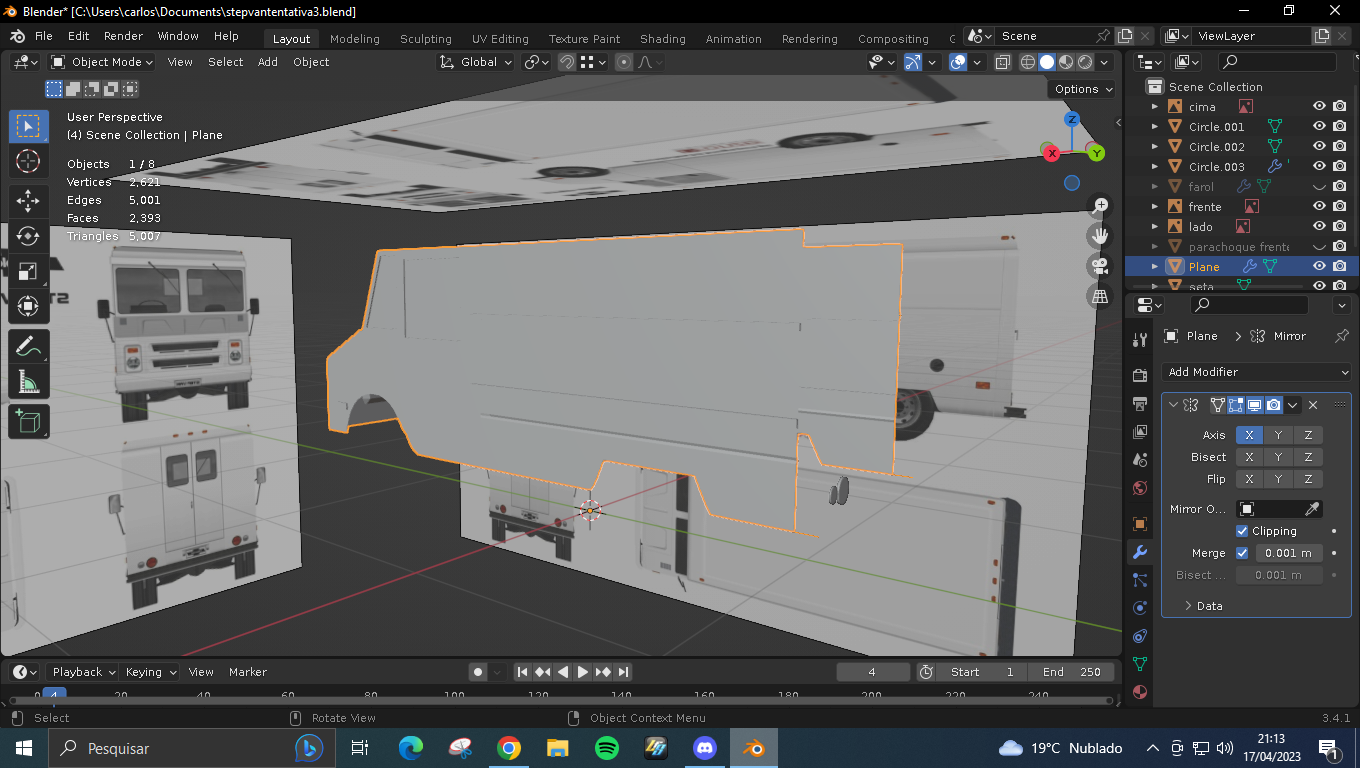Viewport: 1360px width, 768px height.
Task: Expand the Plane tree item
Action: [1155, 266]
